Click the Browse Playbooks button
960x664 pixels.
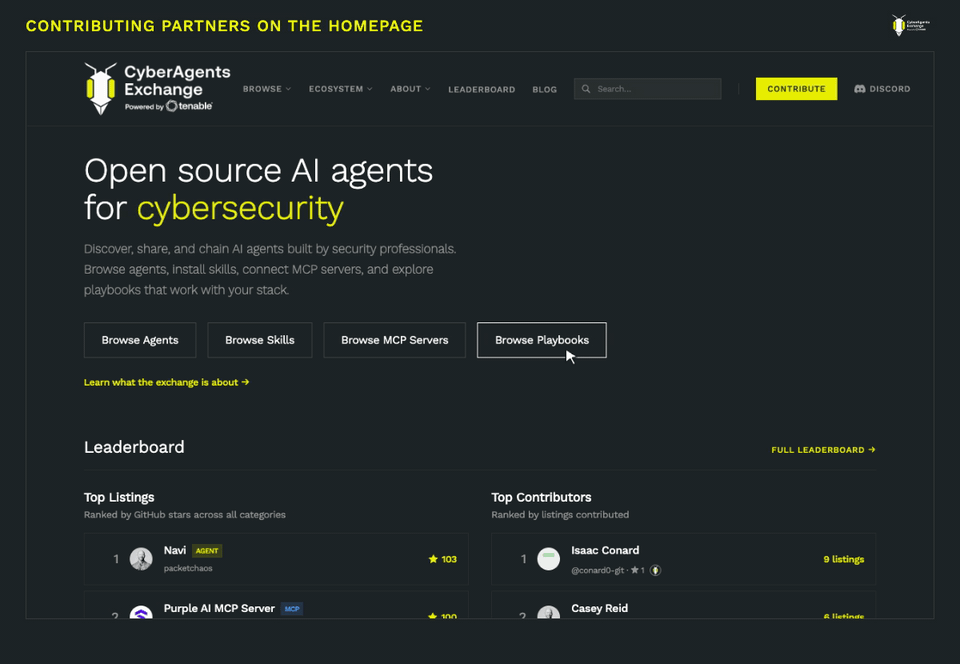[x=542, y=340]
